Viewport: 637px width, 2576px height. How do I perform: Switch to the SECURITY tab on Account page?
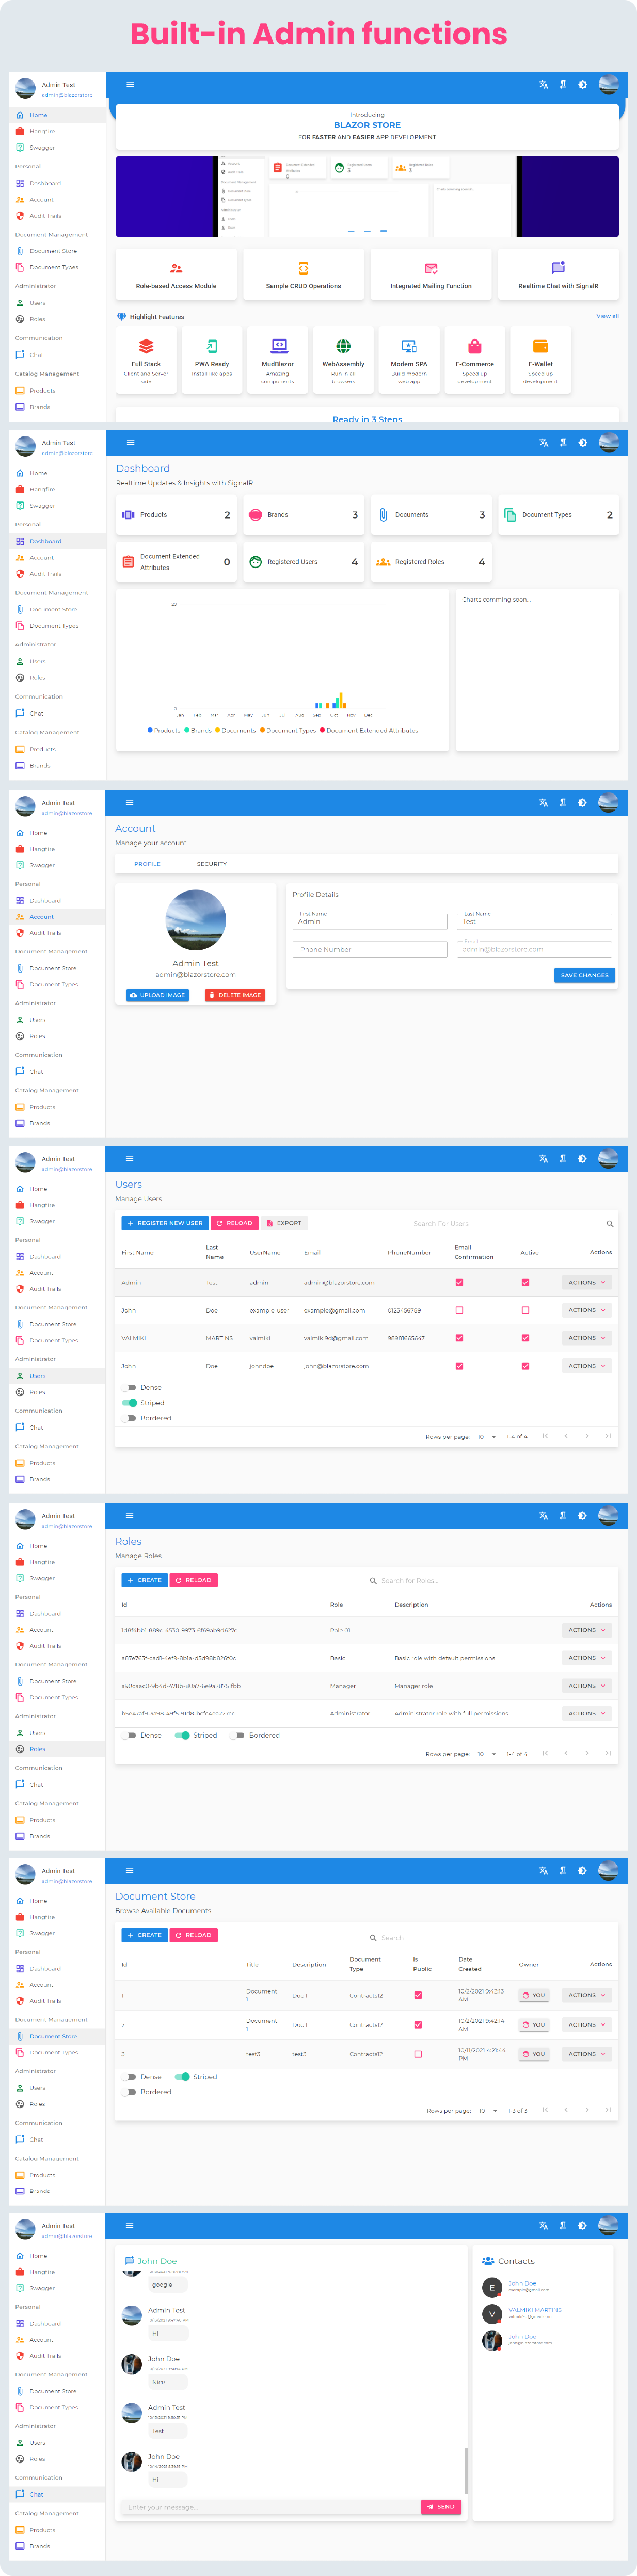212,864
